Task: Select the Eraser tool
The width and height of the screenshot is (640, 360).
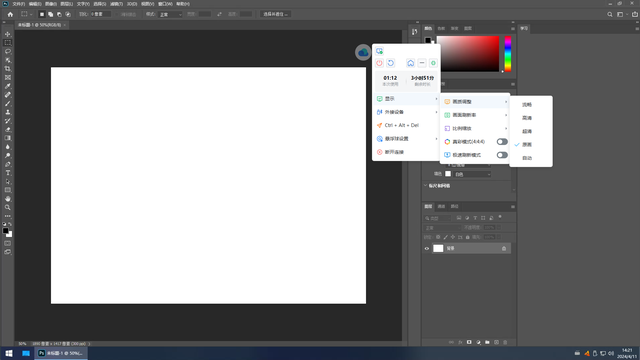Action: [x=8, y=129]
